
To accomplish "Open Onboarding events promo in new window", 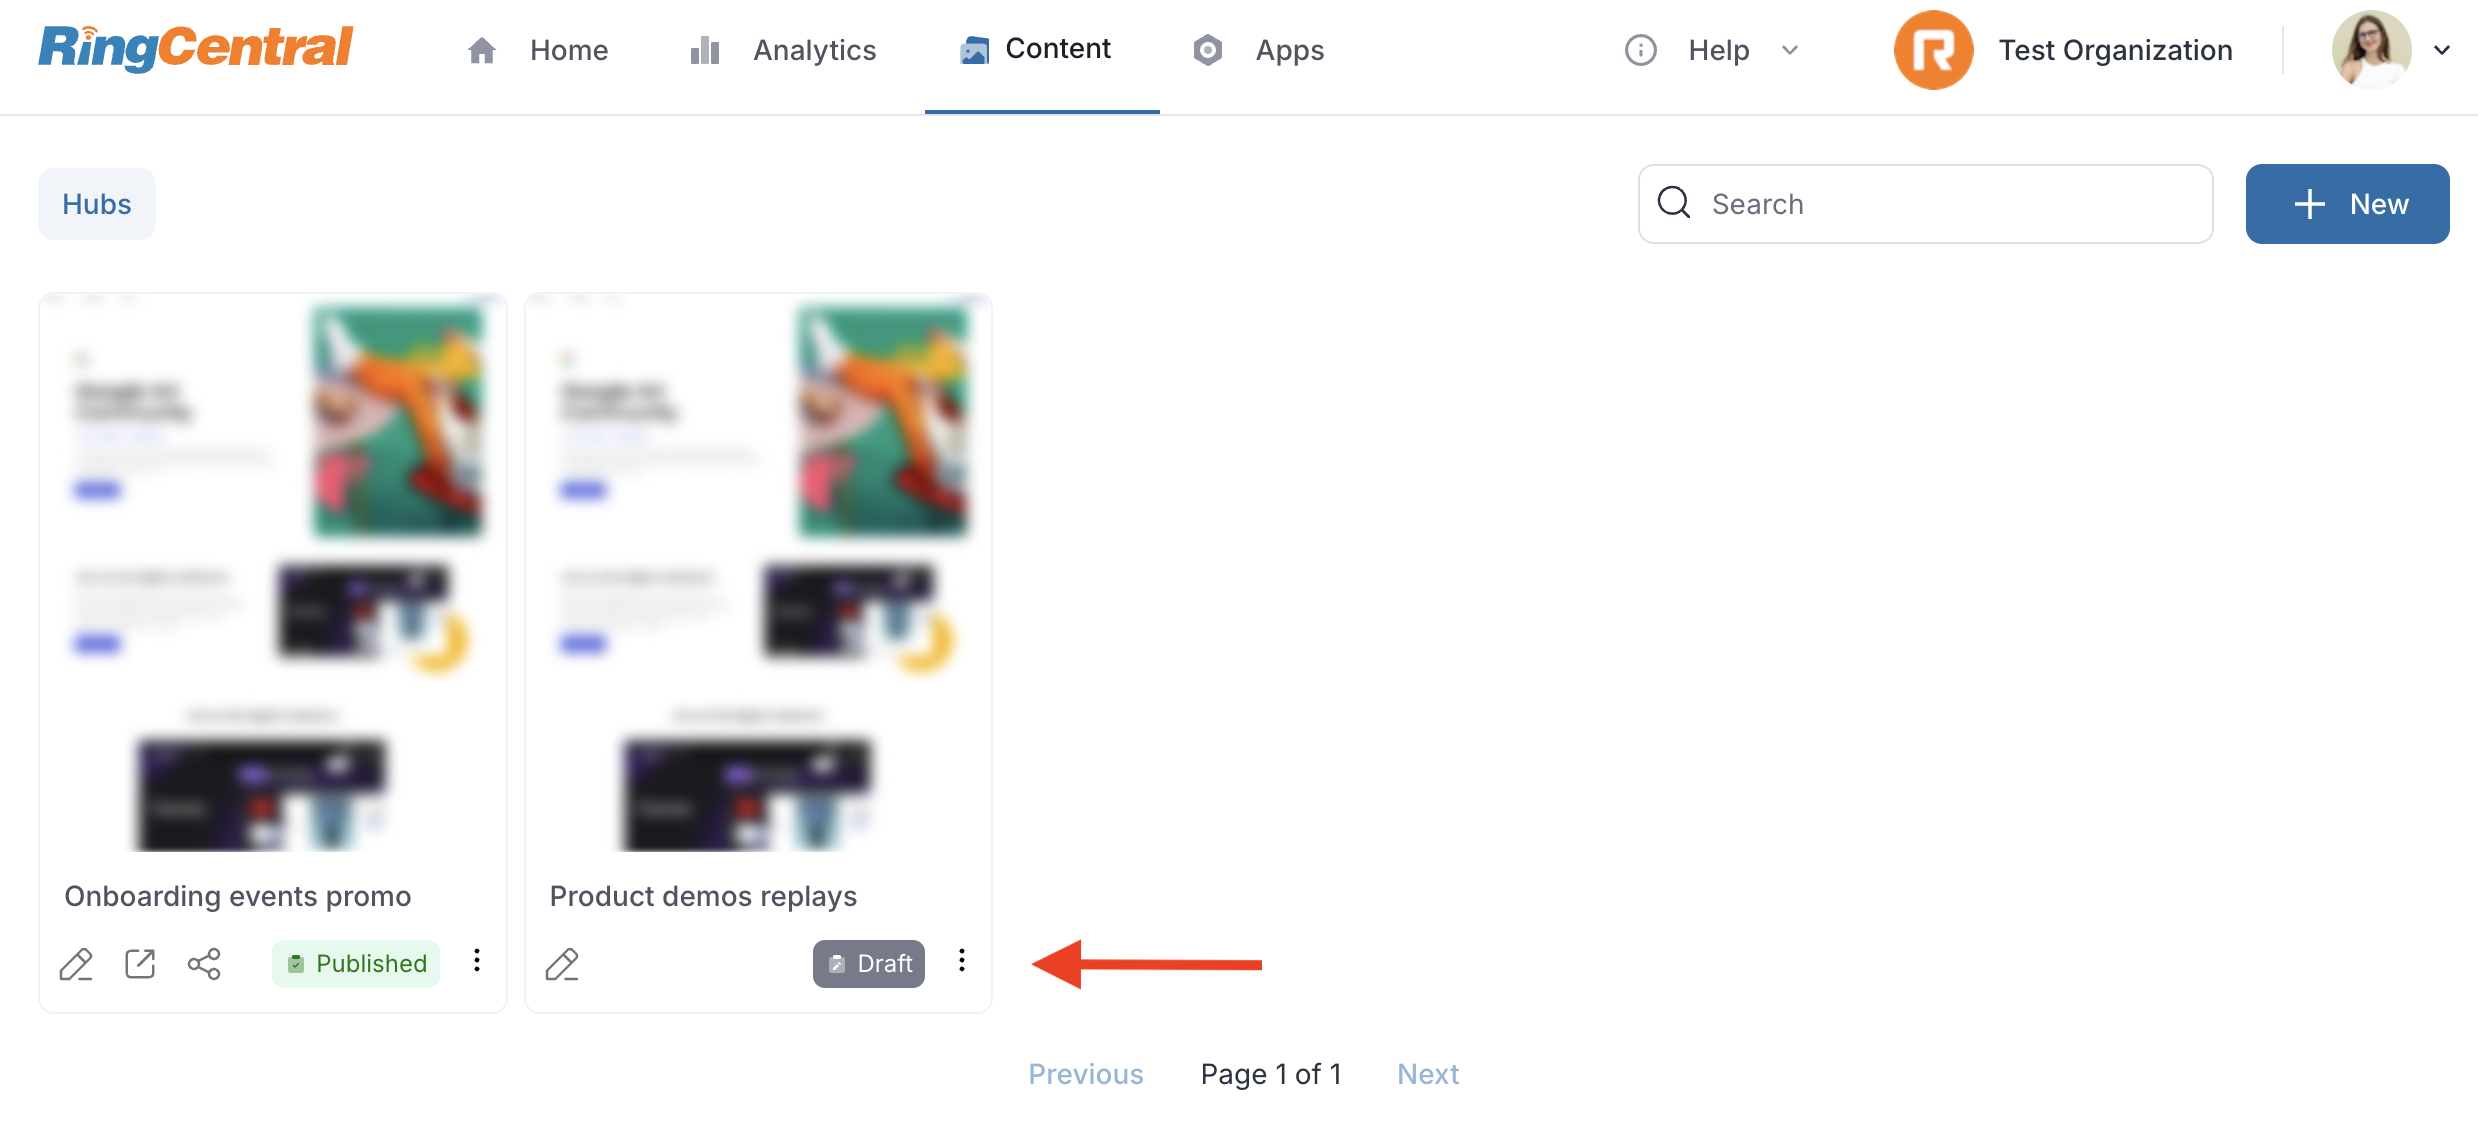I will [140, 964].
